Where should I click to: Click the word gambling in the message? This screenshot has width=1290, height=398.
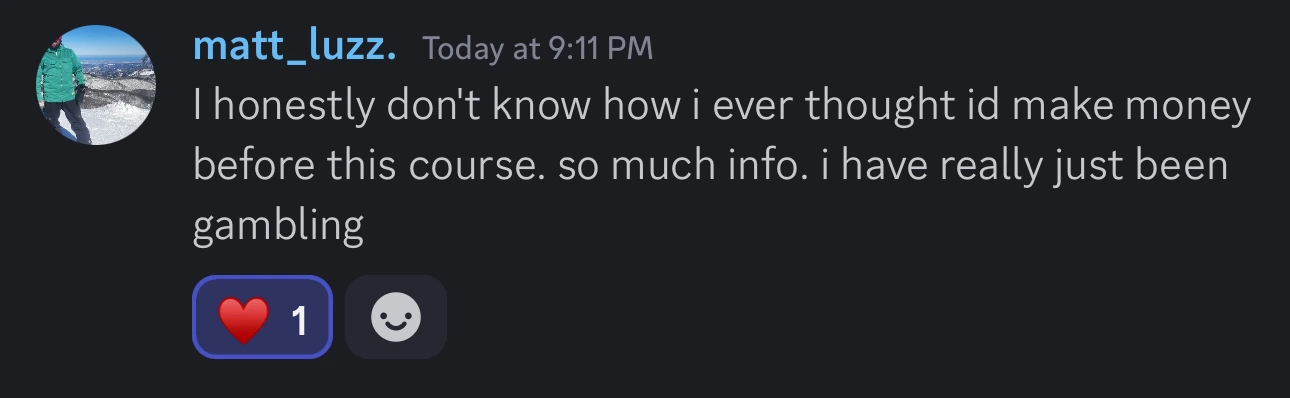277,228
